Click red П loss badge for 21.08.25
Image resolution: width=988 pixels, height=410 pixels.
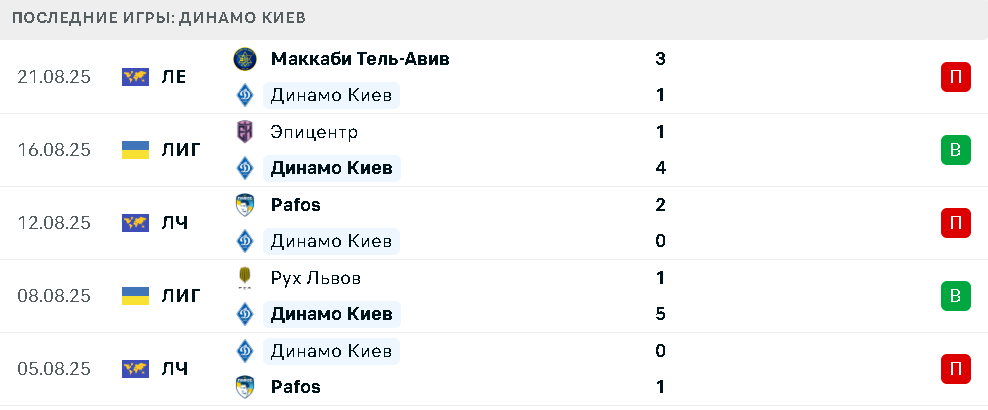pos(956,77)
